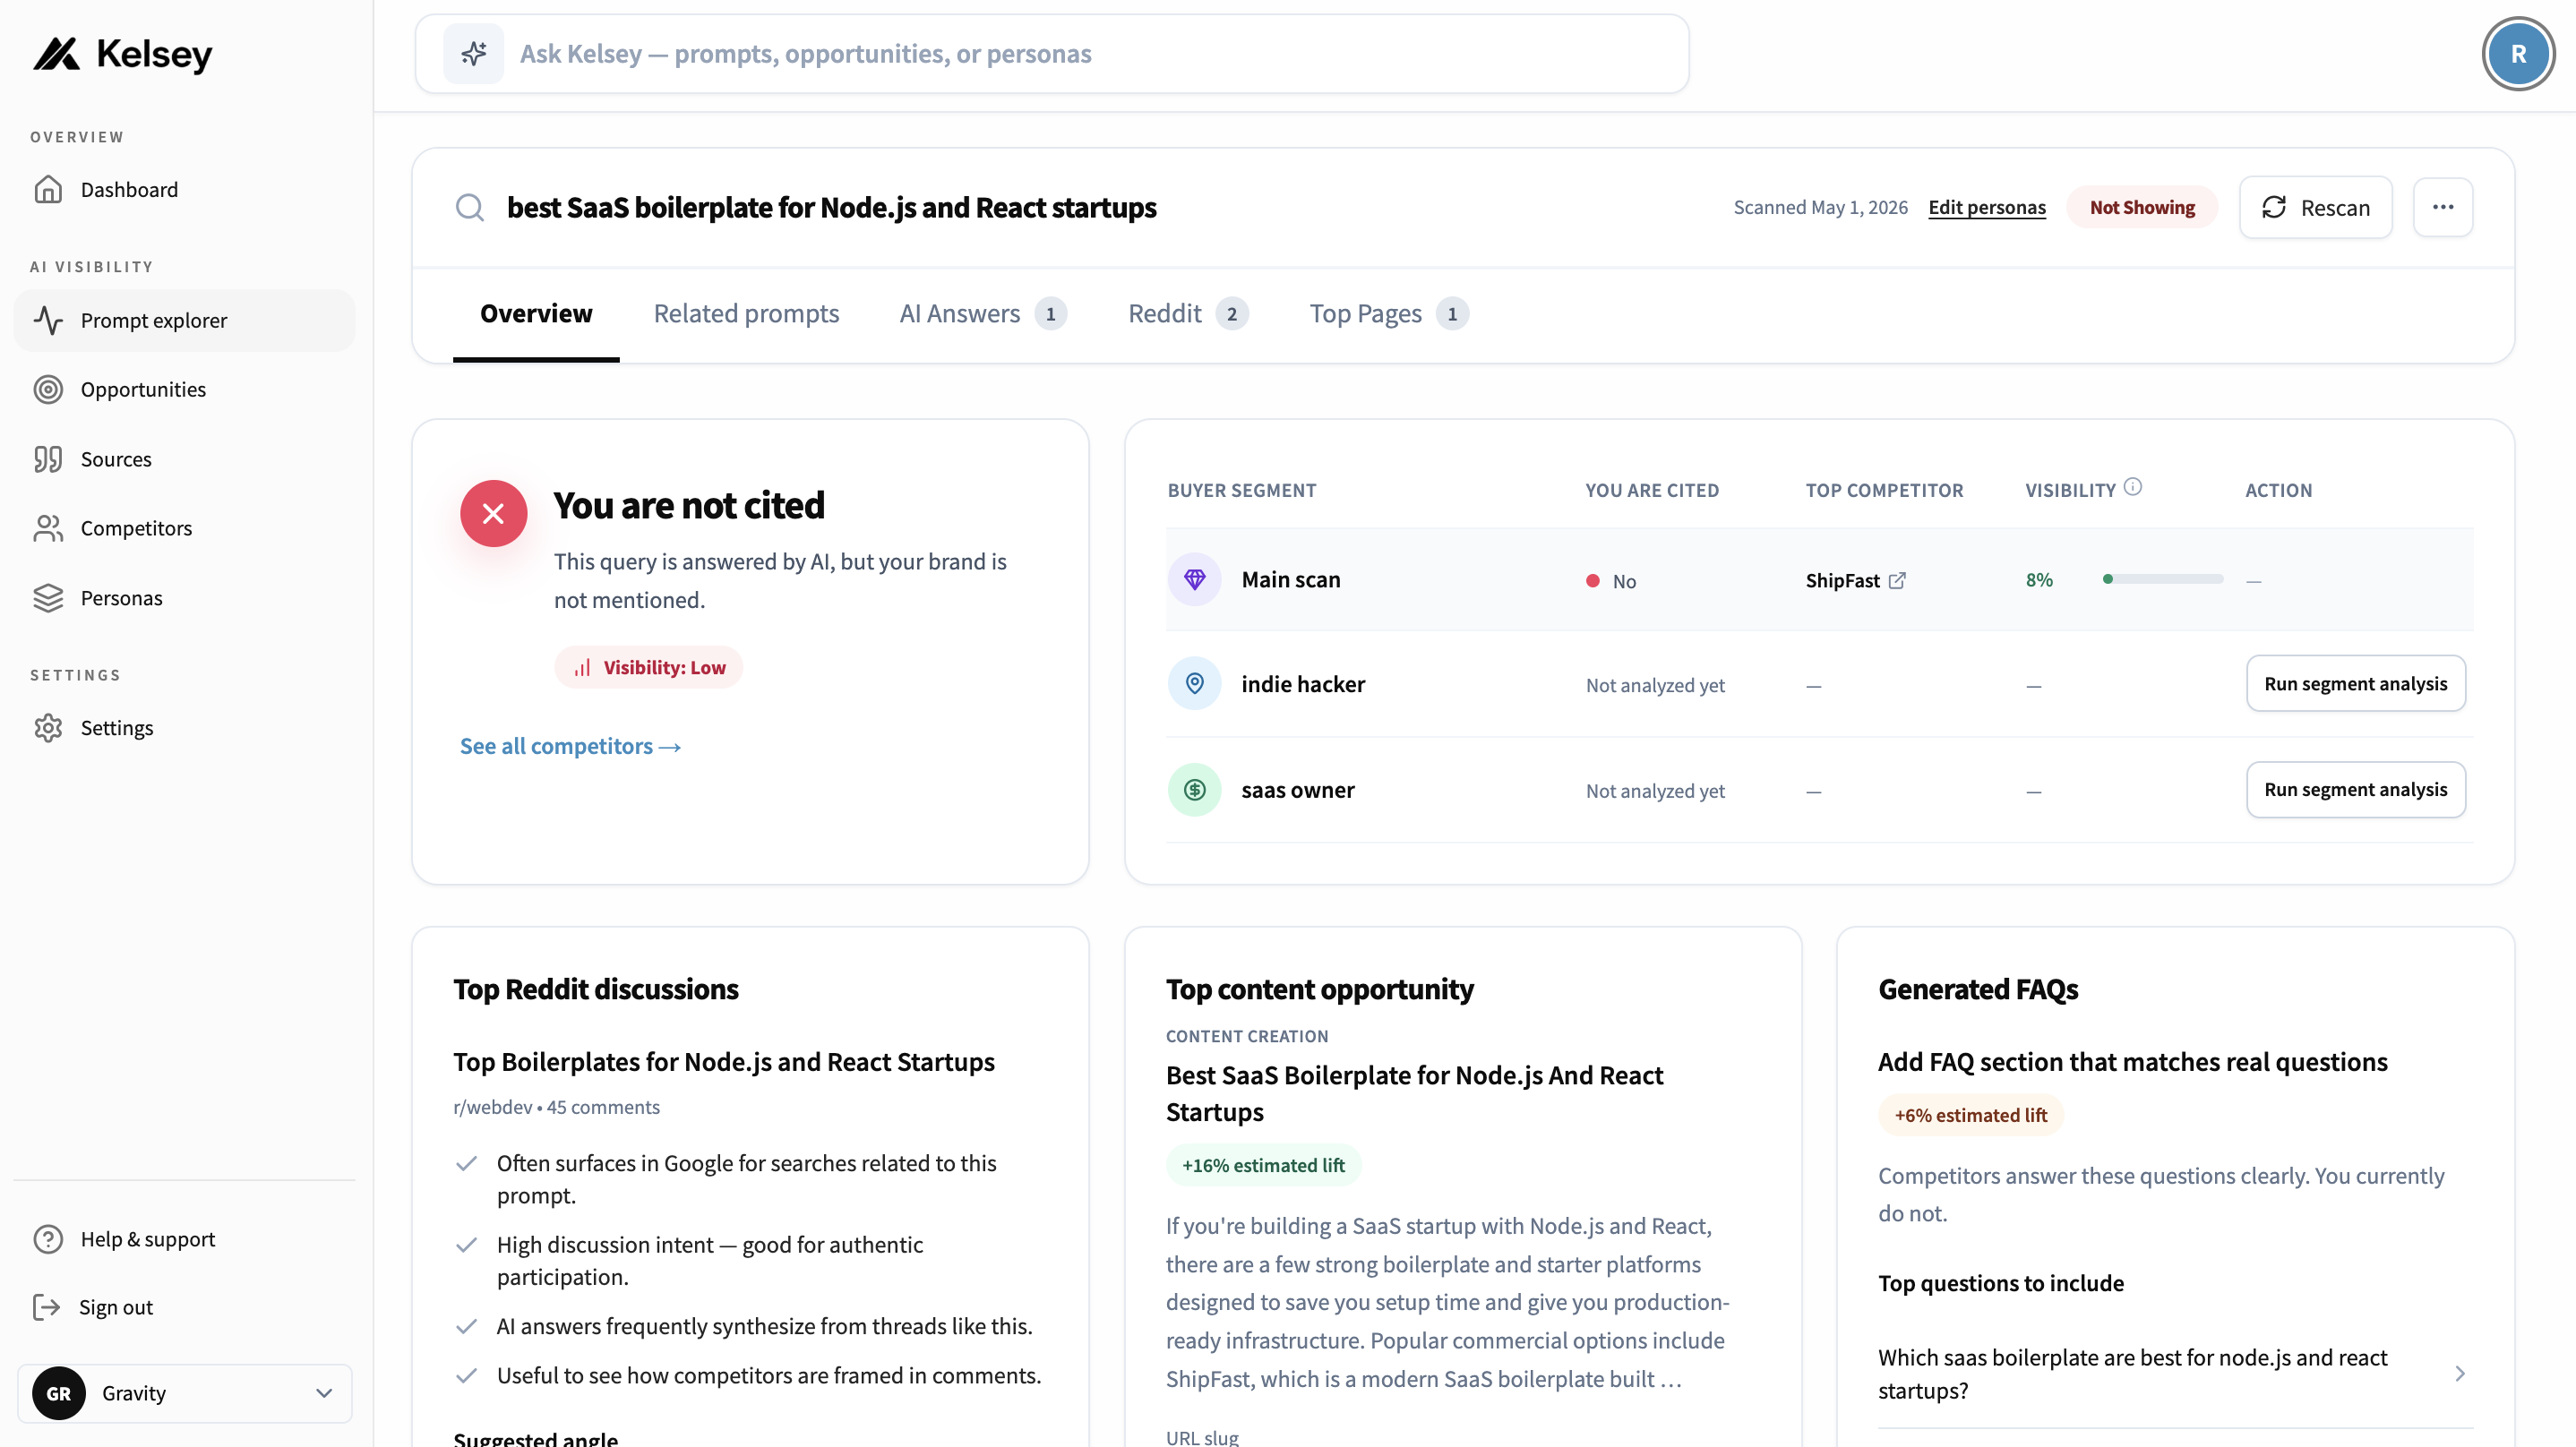Open the Top Pages tab
2576x1447 pixels.
pyautogui.click(x=1389, y=314)
